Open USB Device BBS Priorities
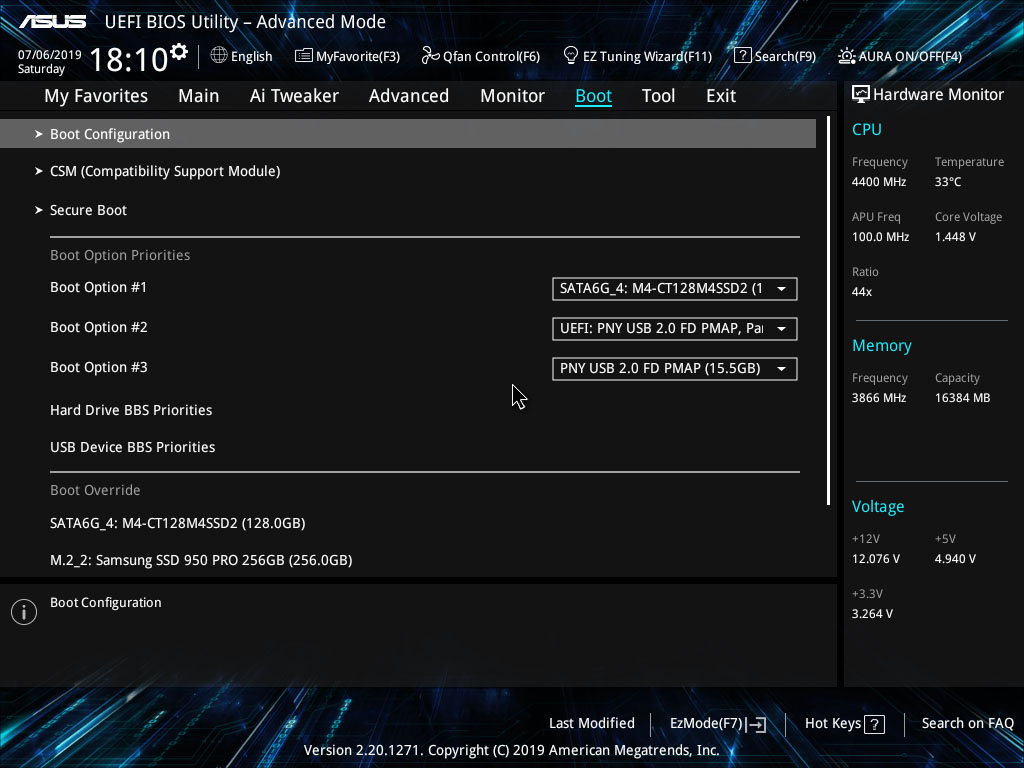 (133, 447)
